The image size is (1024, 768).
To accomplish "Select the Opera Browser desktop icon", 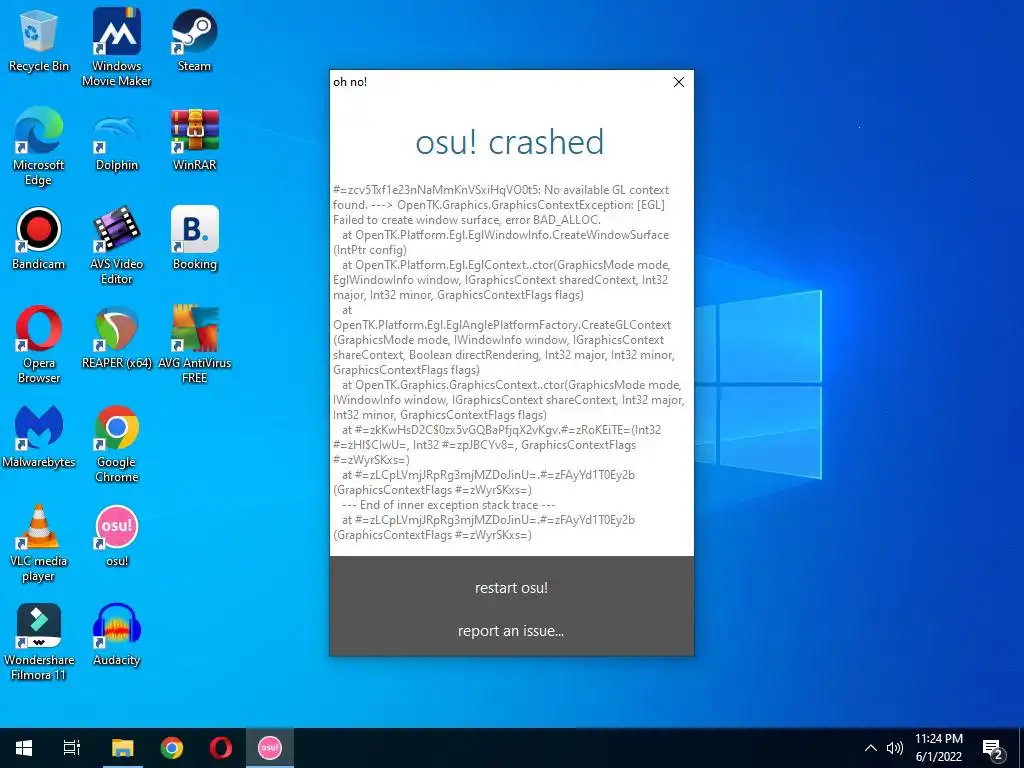I will point(39,345).
